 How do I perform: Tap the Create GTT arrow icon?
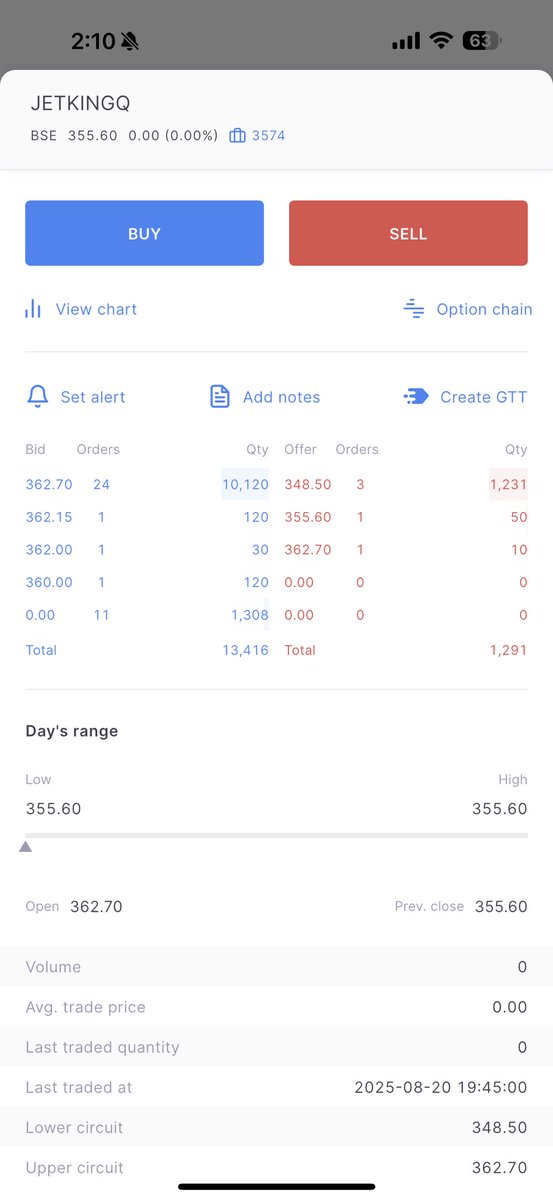[416, 397]
